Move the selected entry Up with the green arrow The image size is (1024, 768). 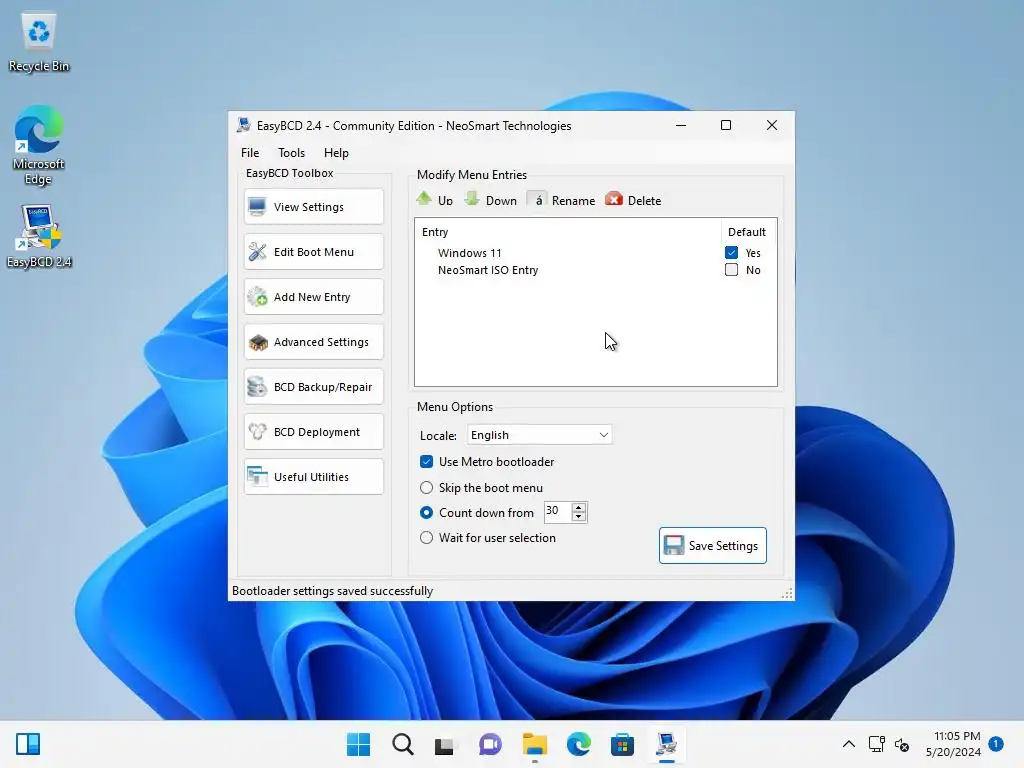coord(434,200)
